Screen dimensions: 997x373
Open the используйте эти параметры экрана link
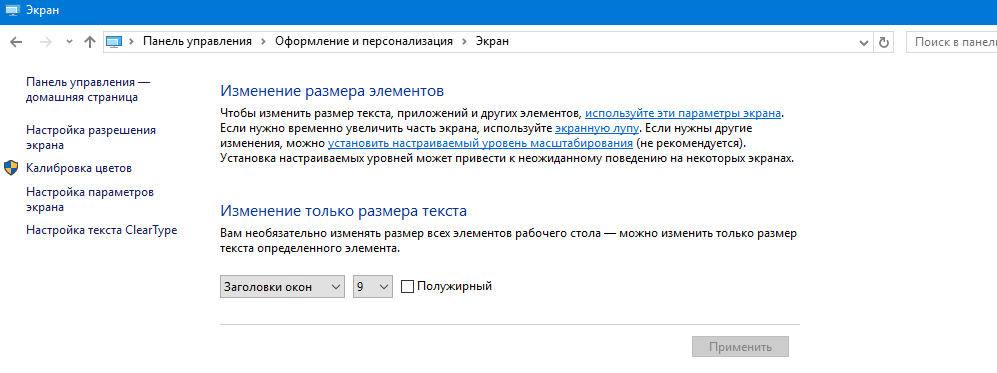point(683,114)
